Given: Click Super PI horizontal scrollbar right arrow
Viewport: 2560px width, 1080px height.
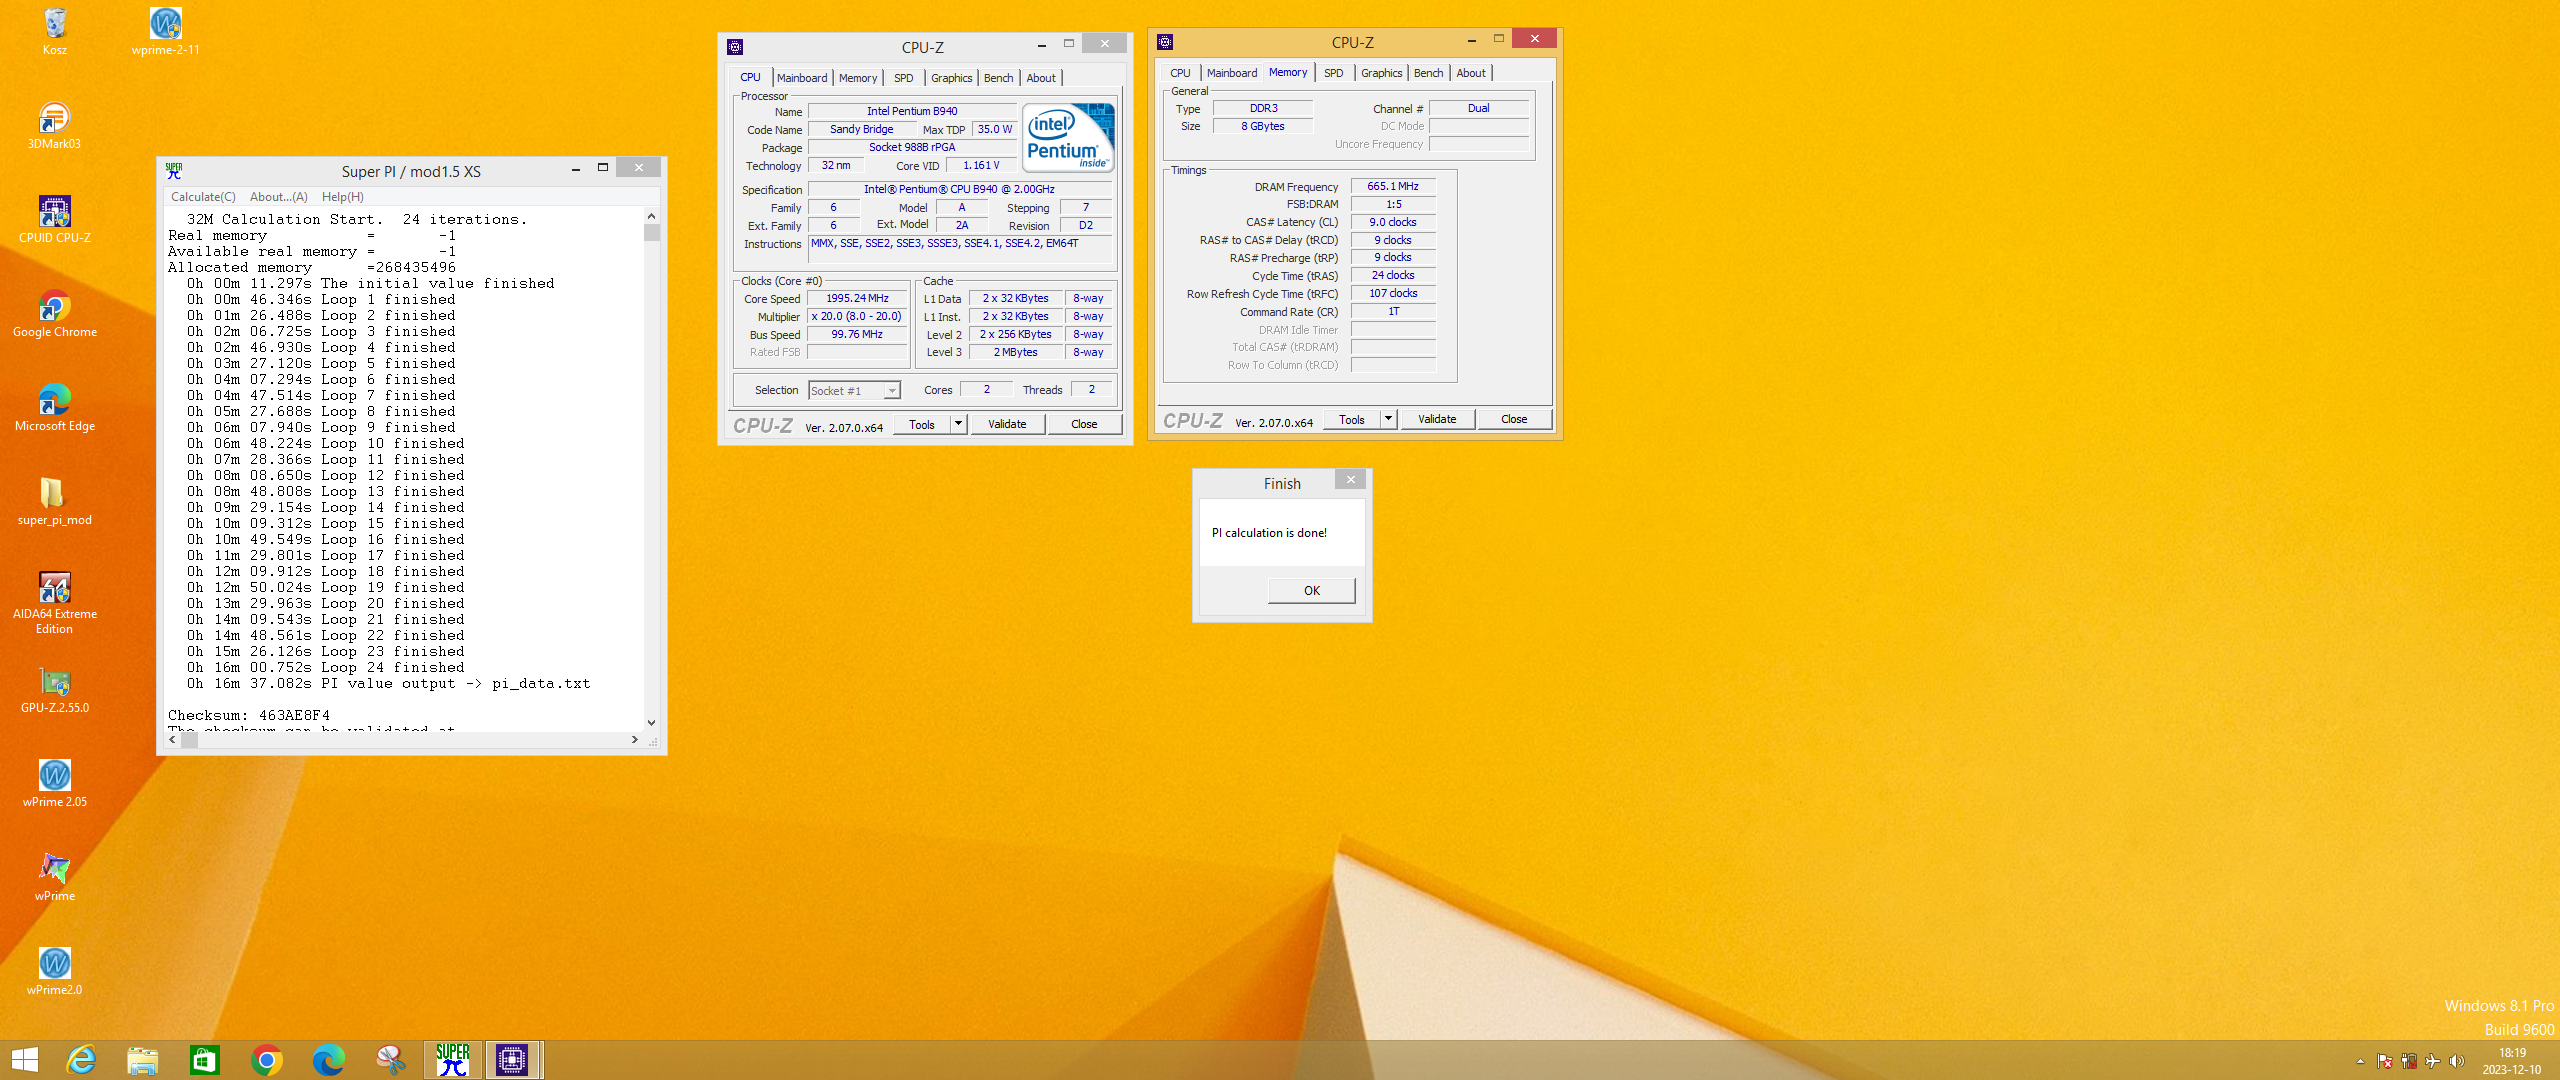Looking at the screenshot, I should click(634, 740).
